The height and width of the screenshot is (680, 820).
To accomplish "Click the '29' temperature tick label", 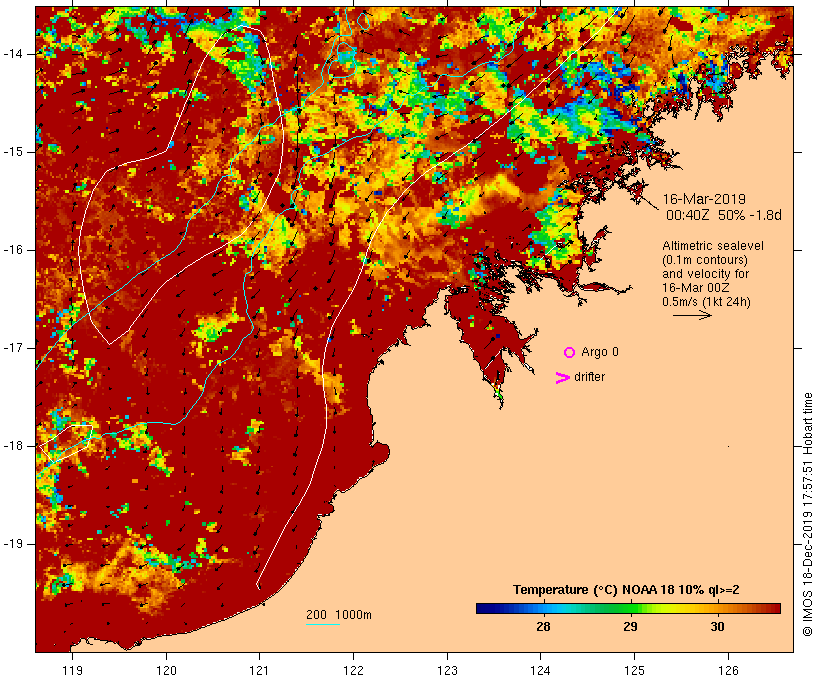I will (x=630, y=627).
